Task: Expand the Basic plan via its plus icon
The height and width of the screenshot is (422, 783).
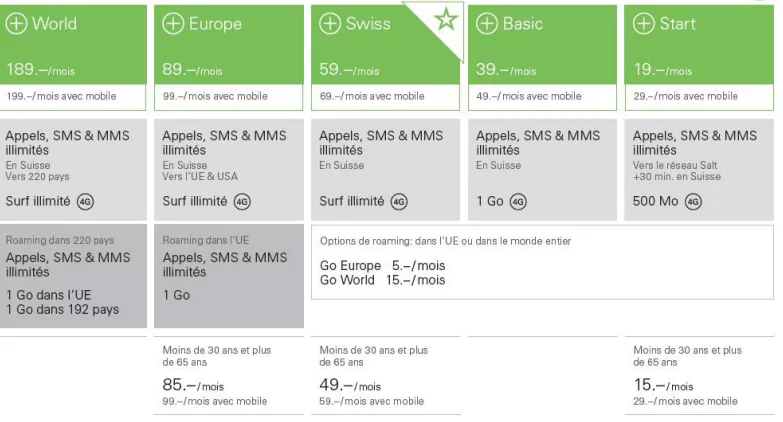Action: [488, 24]
